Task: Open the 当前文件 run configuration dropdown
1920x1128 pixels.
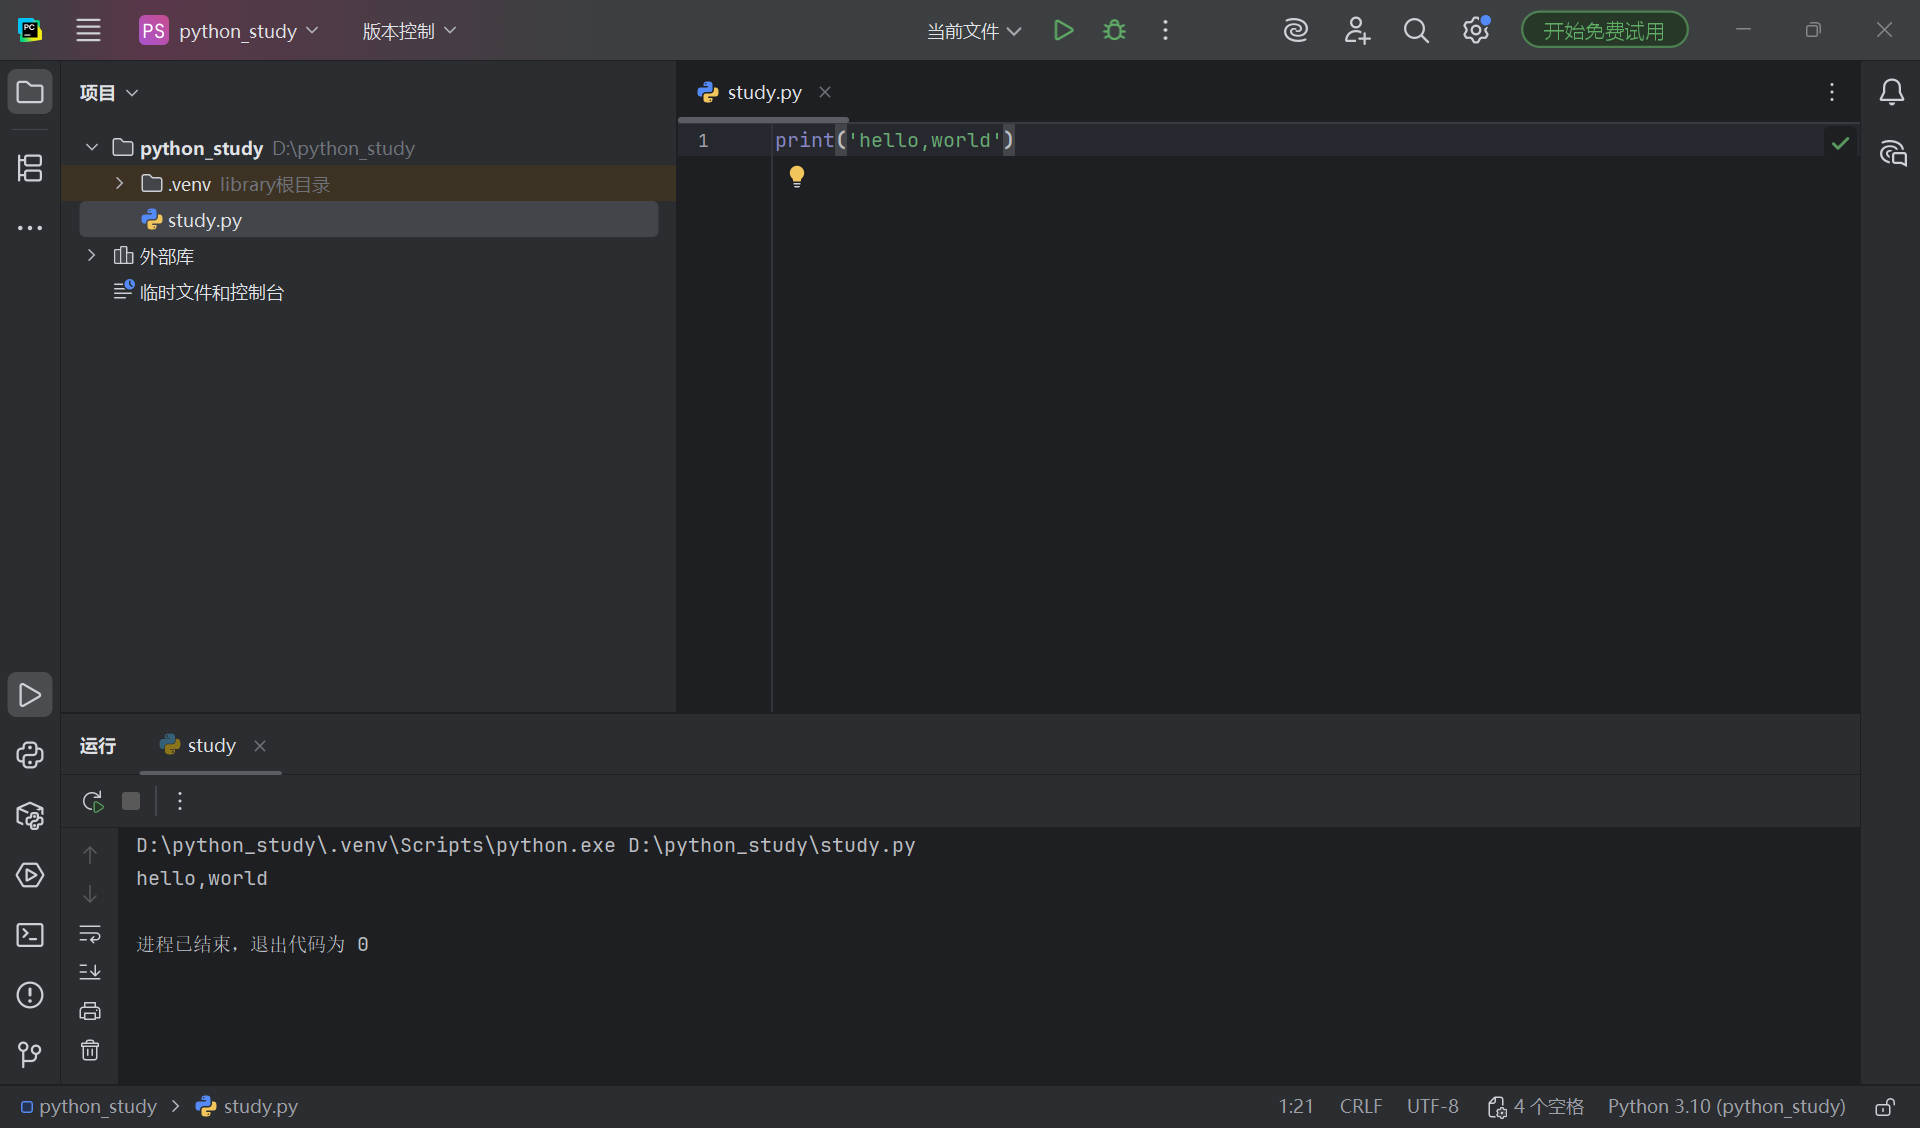Action: click(x=972, y=30)
